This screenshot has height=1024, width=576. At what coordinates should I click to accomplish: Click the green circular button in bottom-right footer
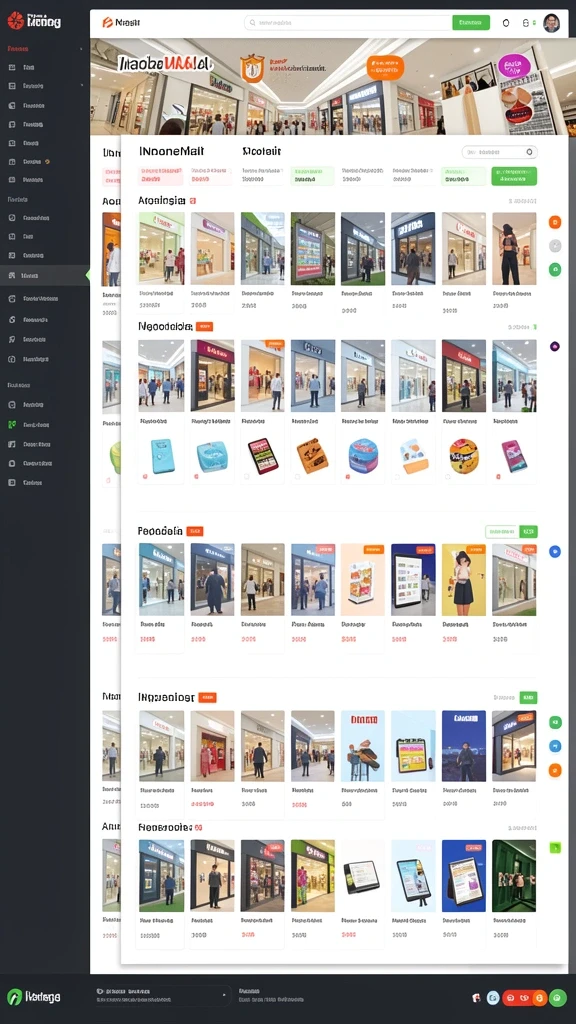coord(558,998)
